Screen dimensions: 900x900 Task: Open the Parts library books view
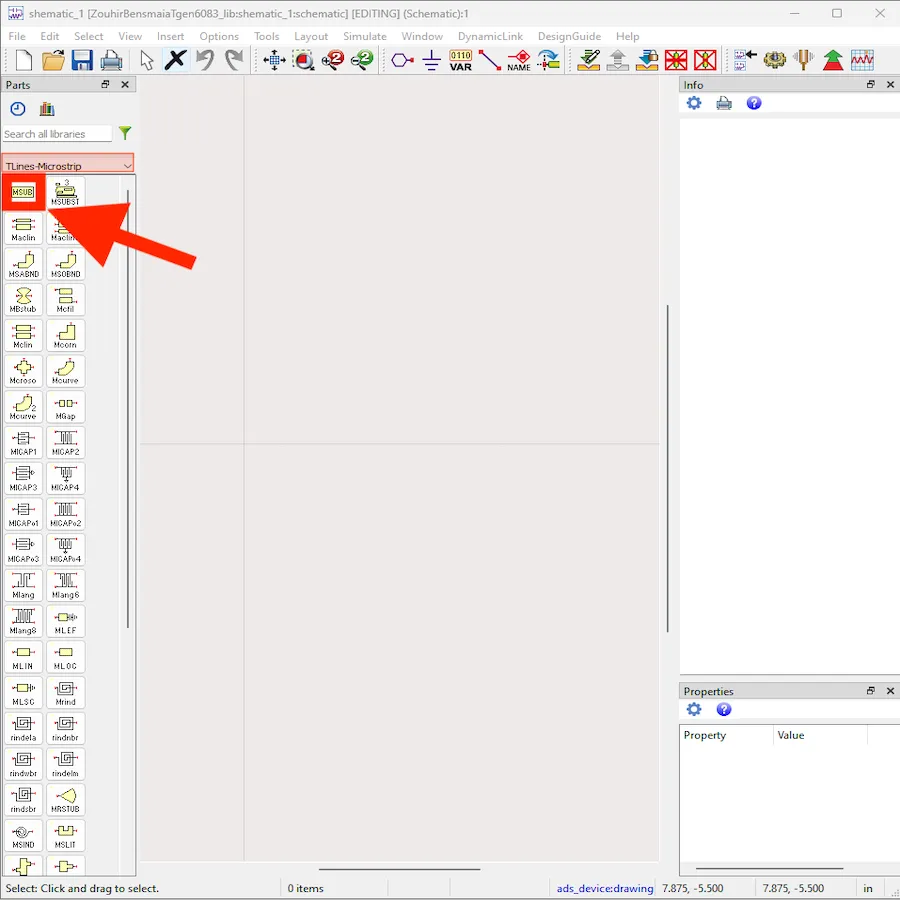coord(47,108)
